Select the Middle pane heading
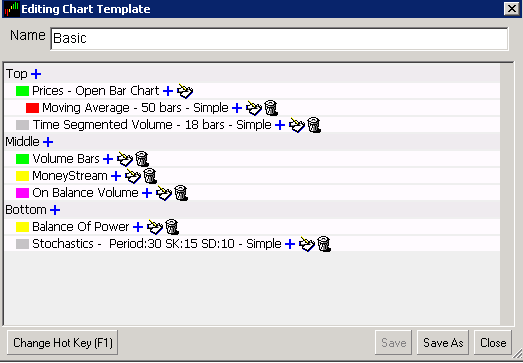Viewport: 523px width, 363px height. click(22, 142)
